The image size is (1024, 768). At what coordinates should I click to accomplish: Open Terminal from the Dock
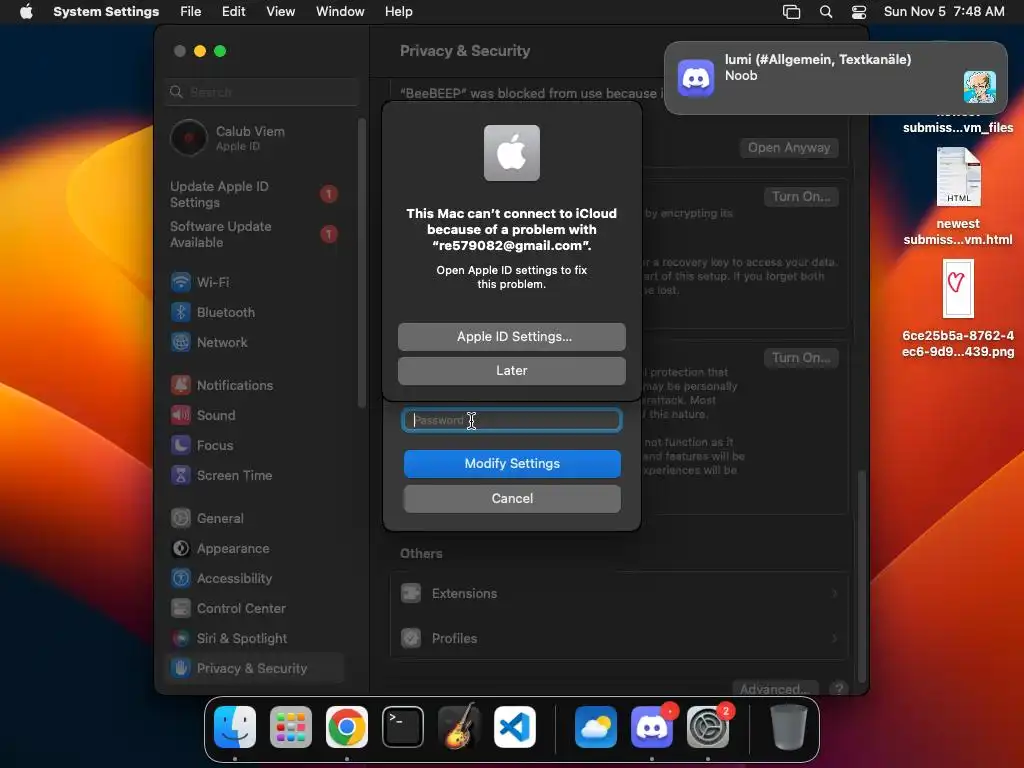[403, 727]
